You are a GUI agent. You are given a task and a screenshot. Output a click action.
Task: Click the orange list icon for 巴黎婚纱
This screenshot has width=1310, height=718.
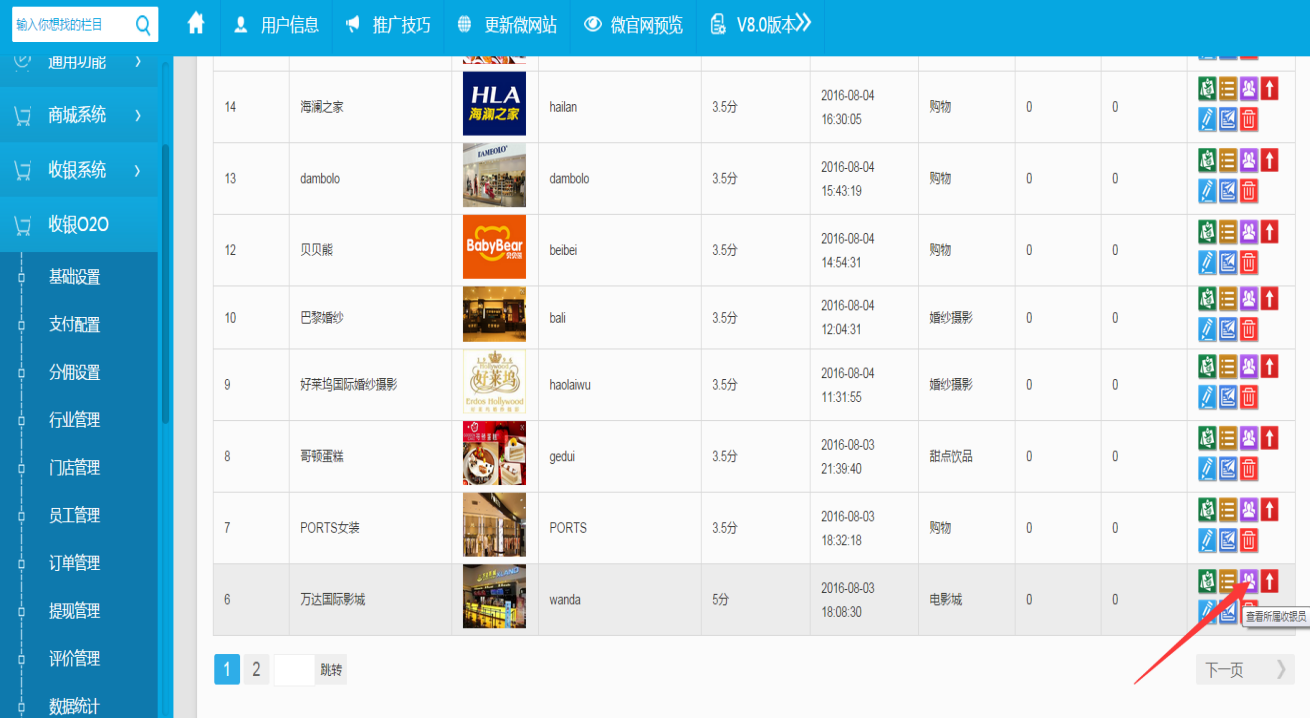[x=1228, y=298]
